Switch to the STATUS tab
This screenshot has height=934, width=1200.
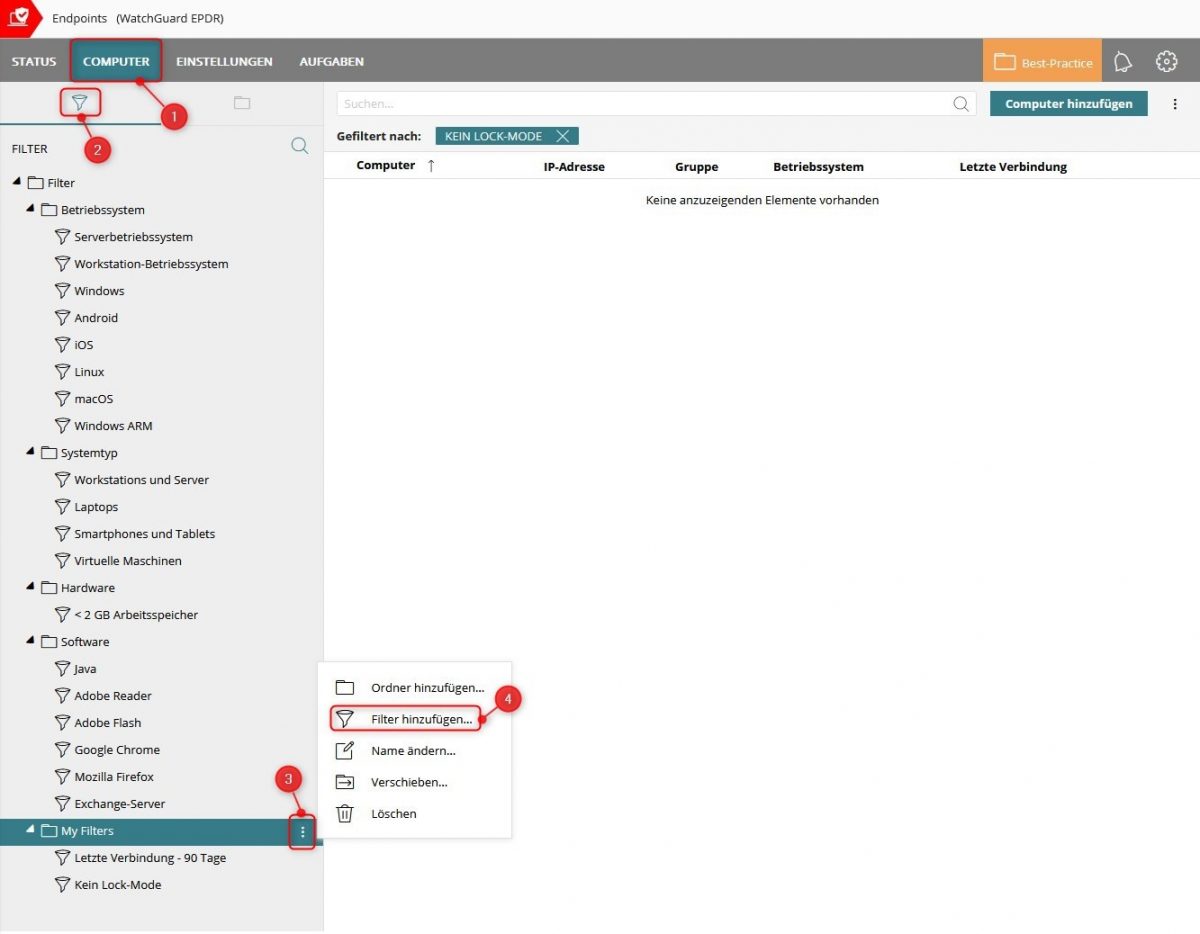click(x=33, y=61)
